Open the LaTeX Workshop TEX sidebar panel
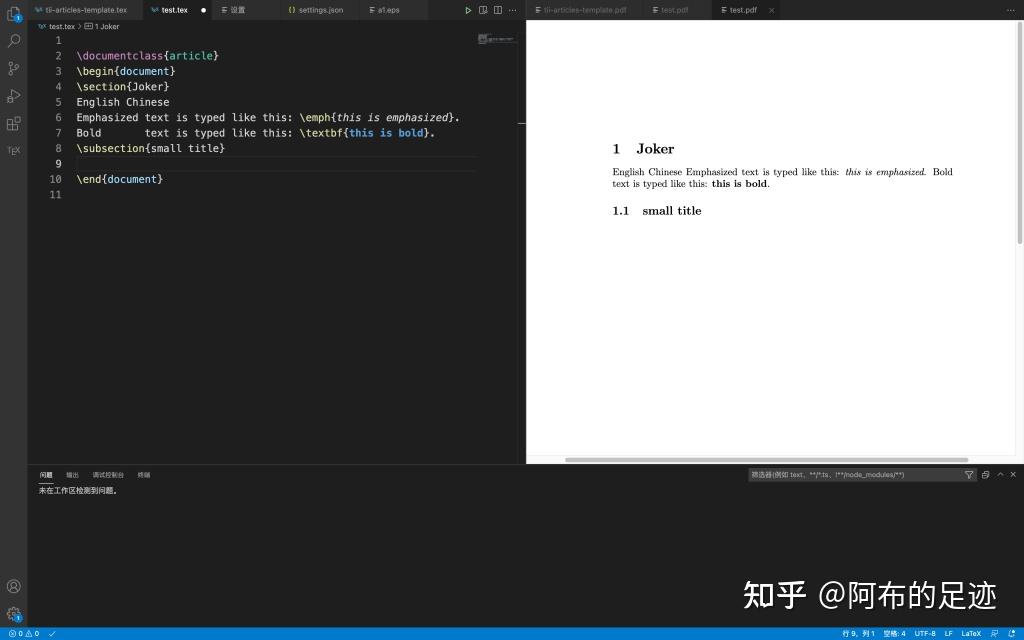The height and width of the screenshot is (640, 1024). coord(13,150)
